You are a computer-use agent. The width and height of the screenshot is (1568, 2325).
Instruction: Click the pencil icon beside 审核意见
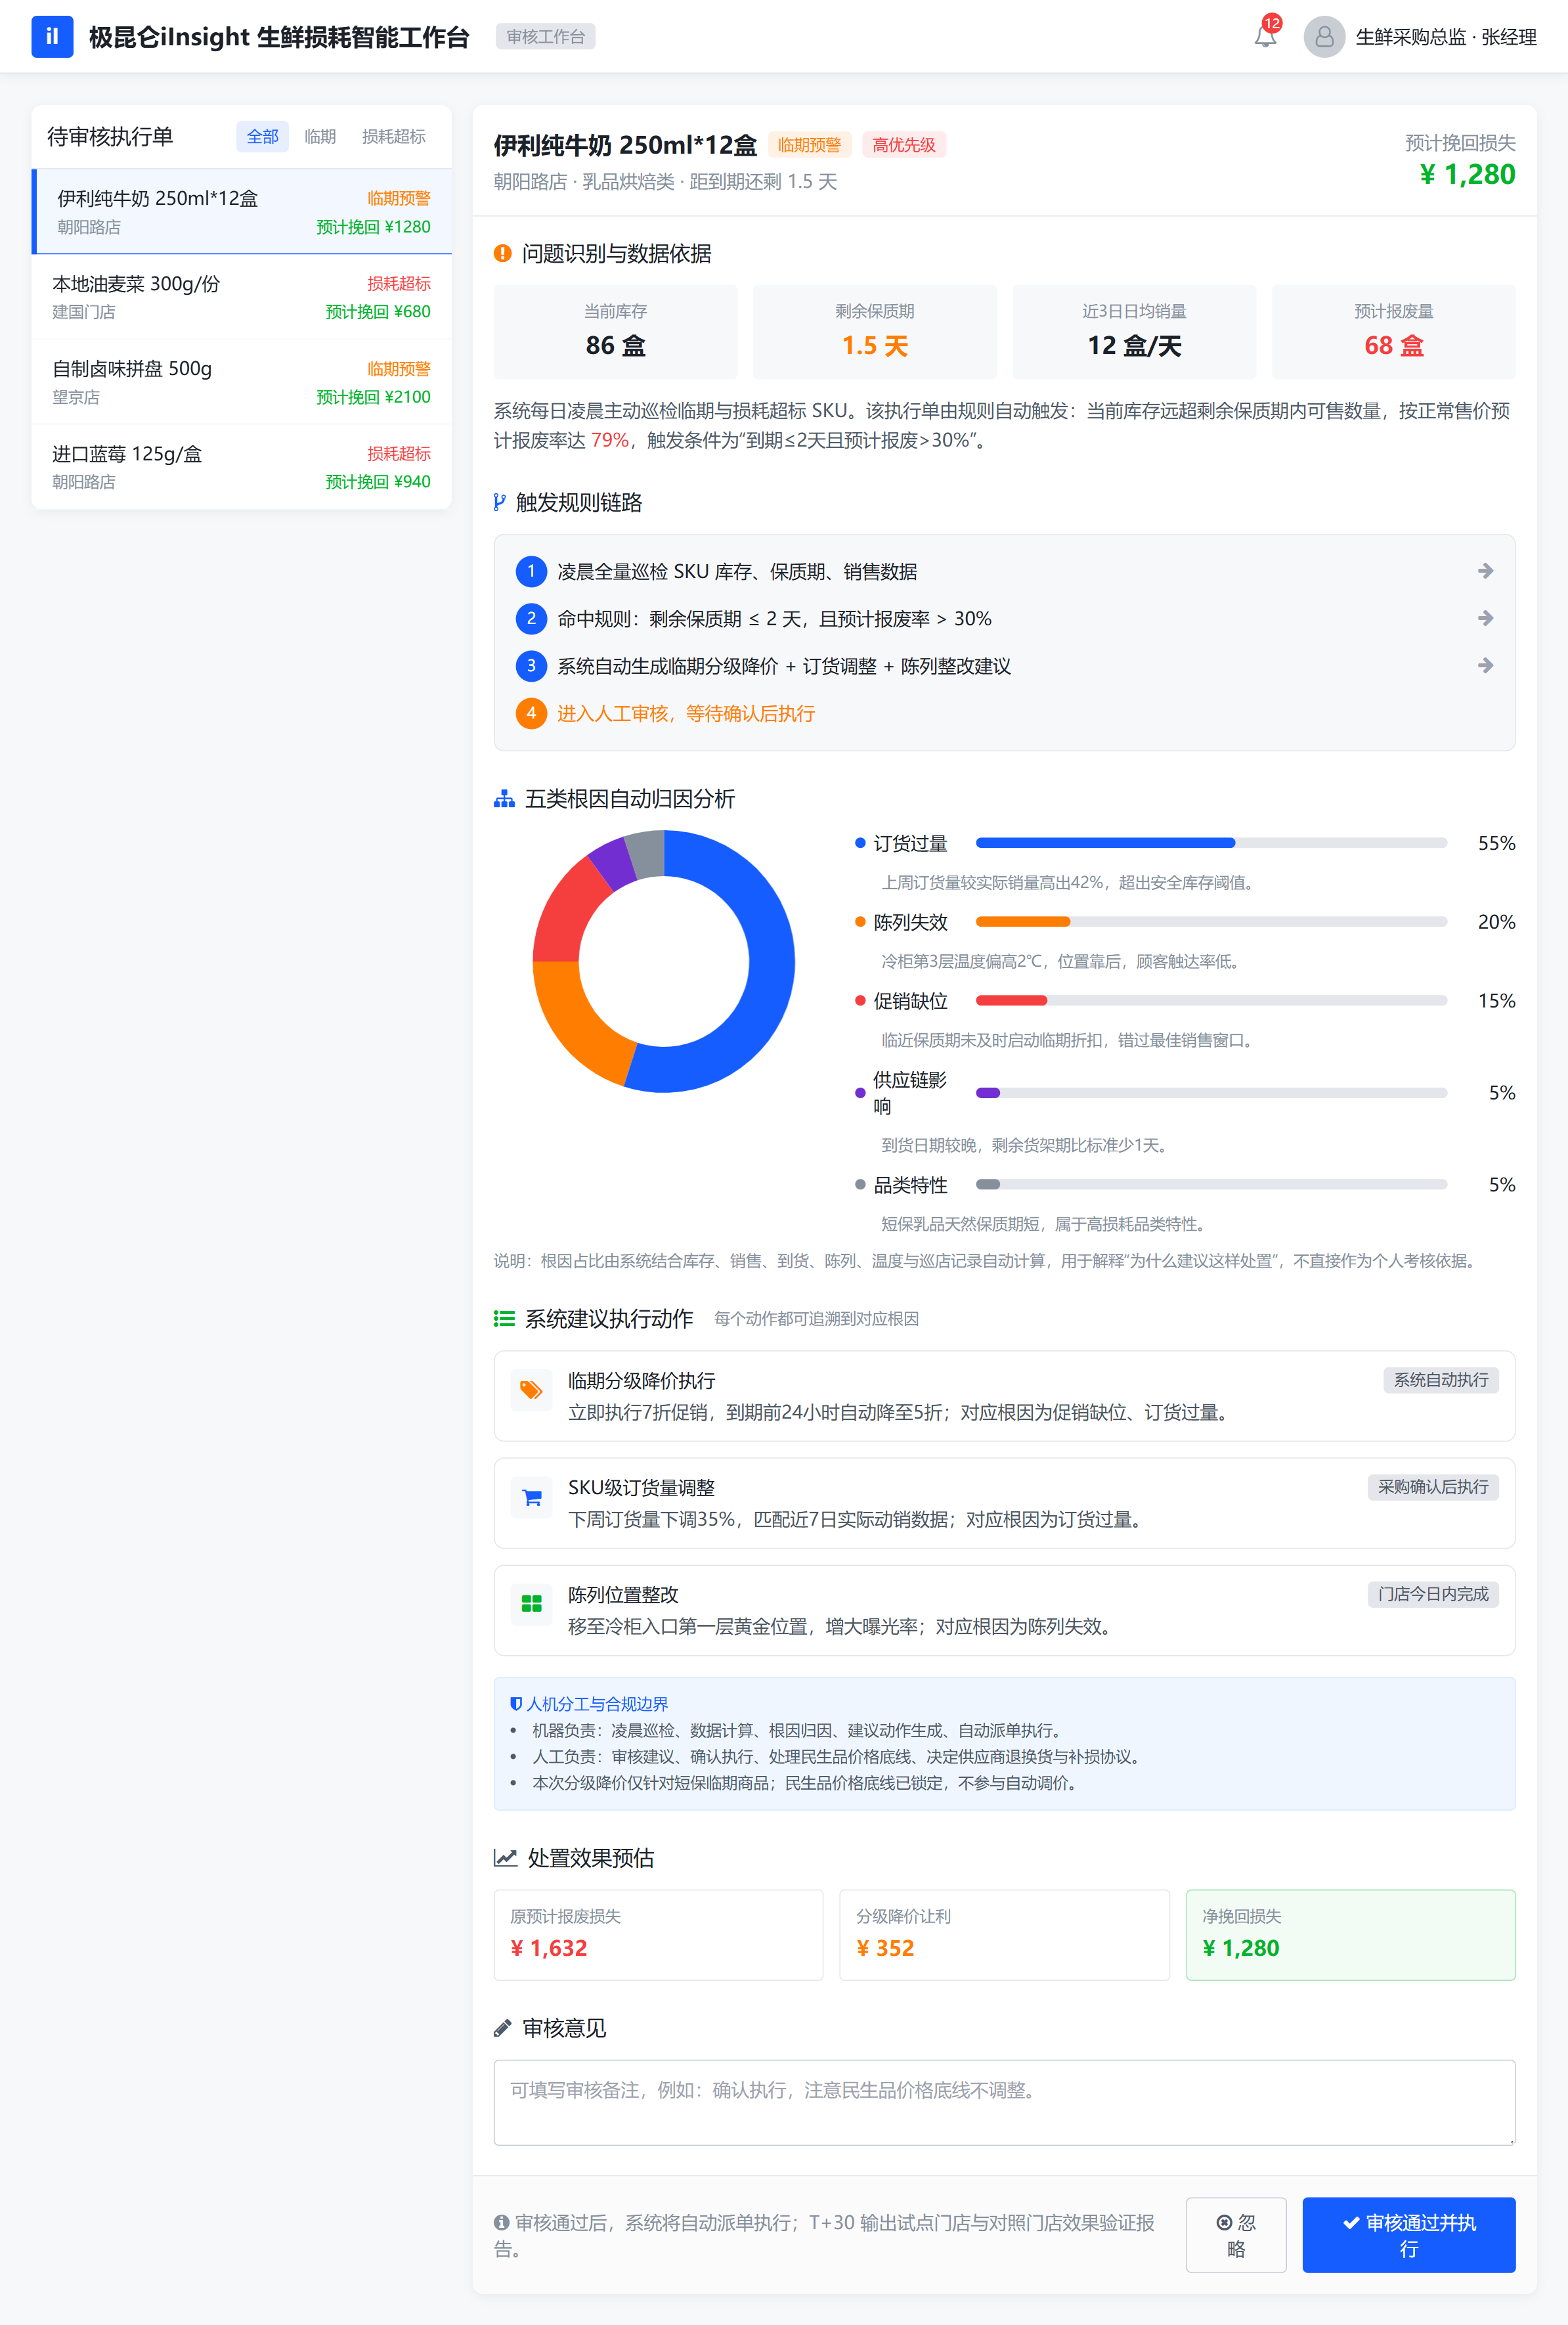[503, 2028]
